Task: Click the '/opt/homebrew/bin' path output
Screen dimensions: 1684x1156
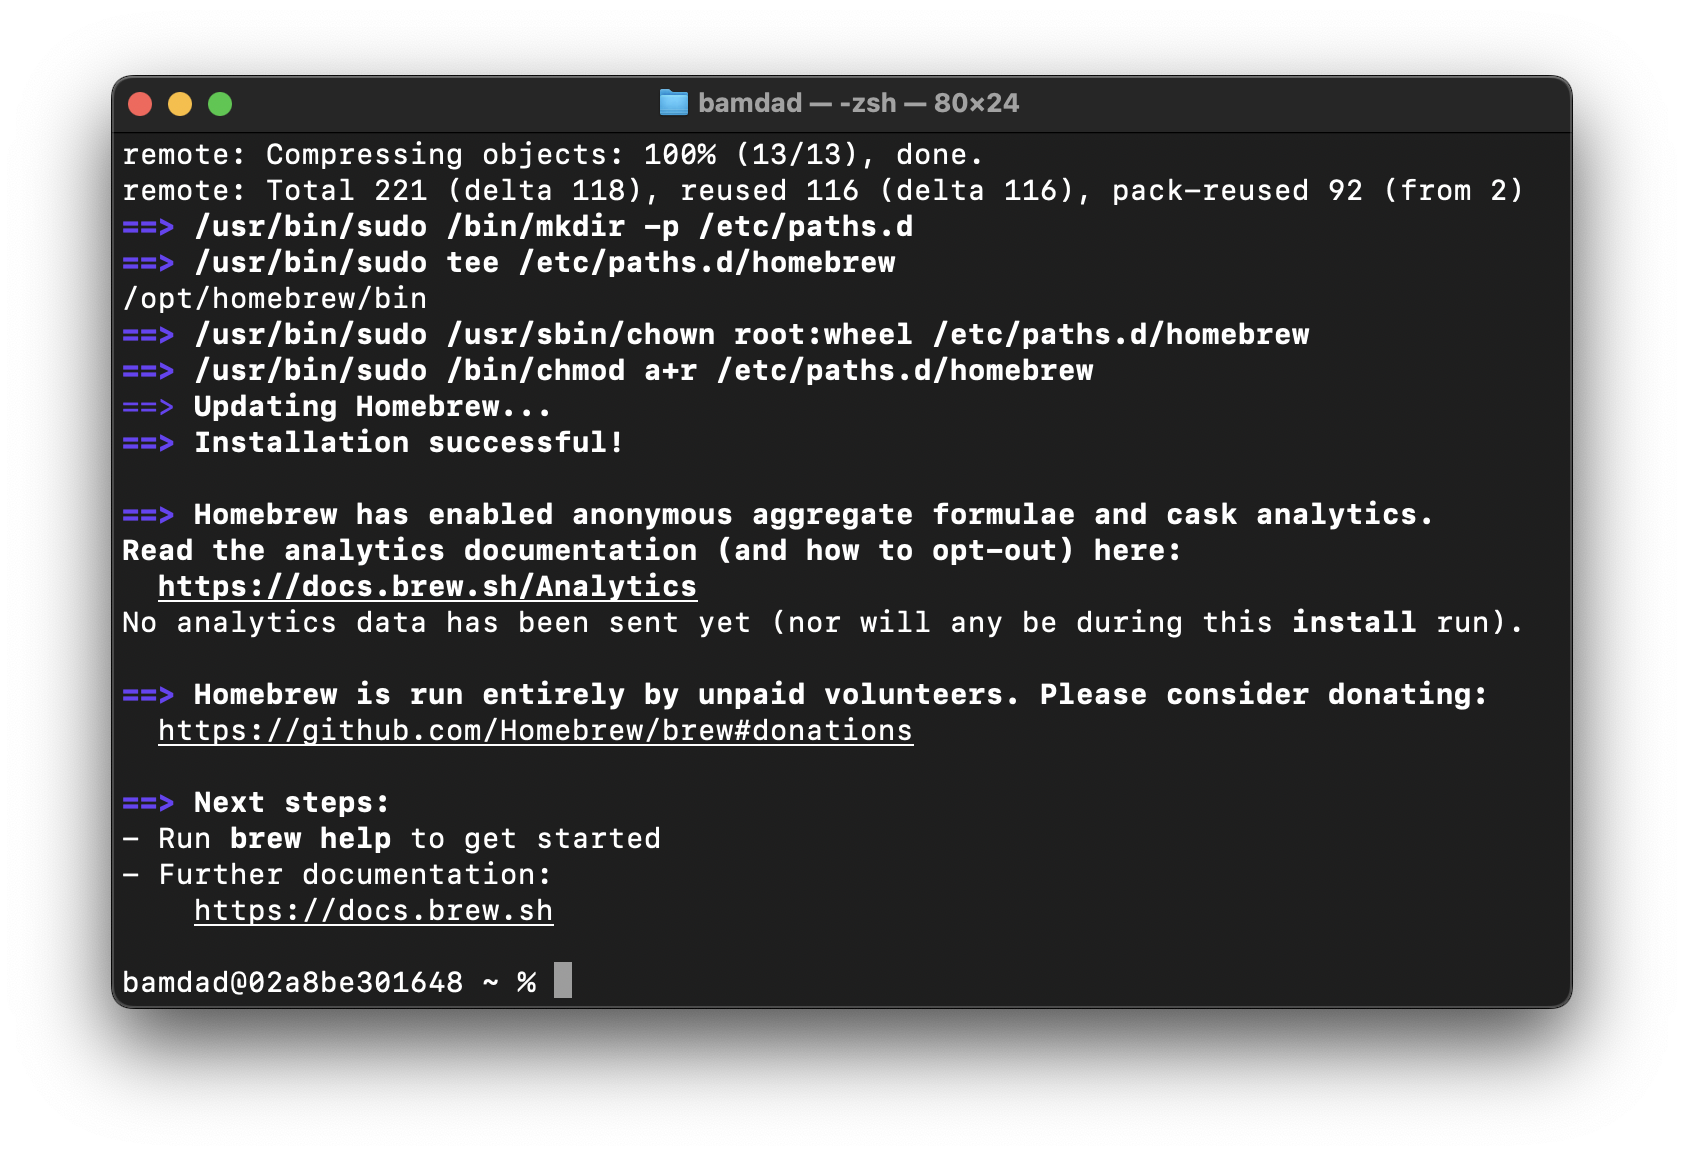Action: 274,299
